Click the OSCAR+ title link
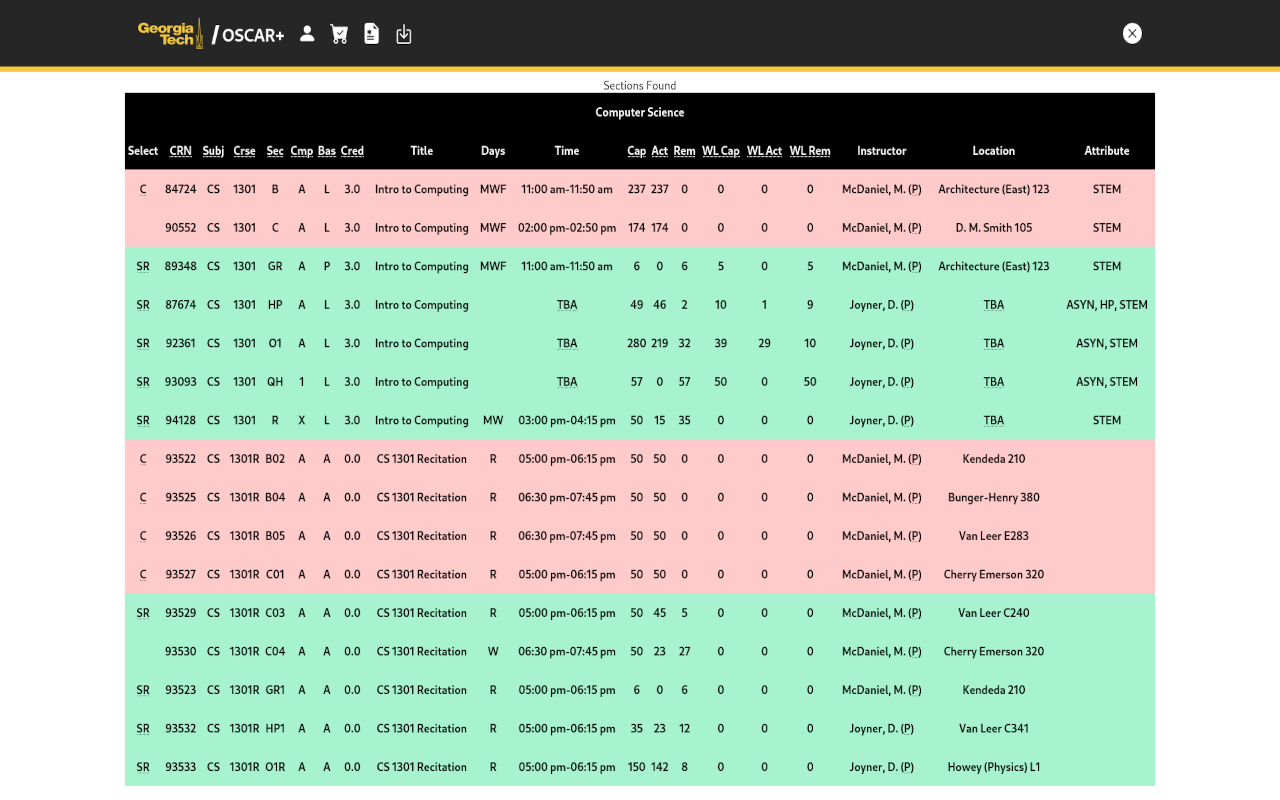Image resolution: width=1280 pixels, height=800 pixels. 248,35
